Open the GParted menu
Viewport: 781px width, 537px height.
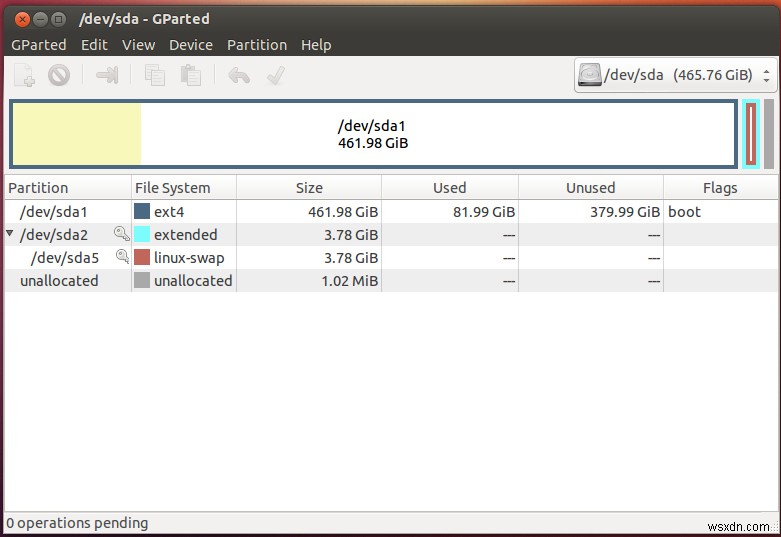[39, 45]
